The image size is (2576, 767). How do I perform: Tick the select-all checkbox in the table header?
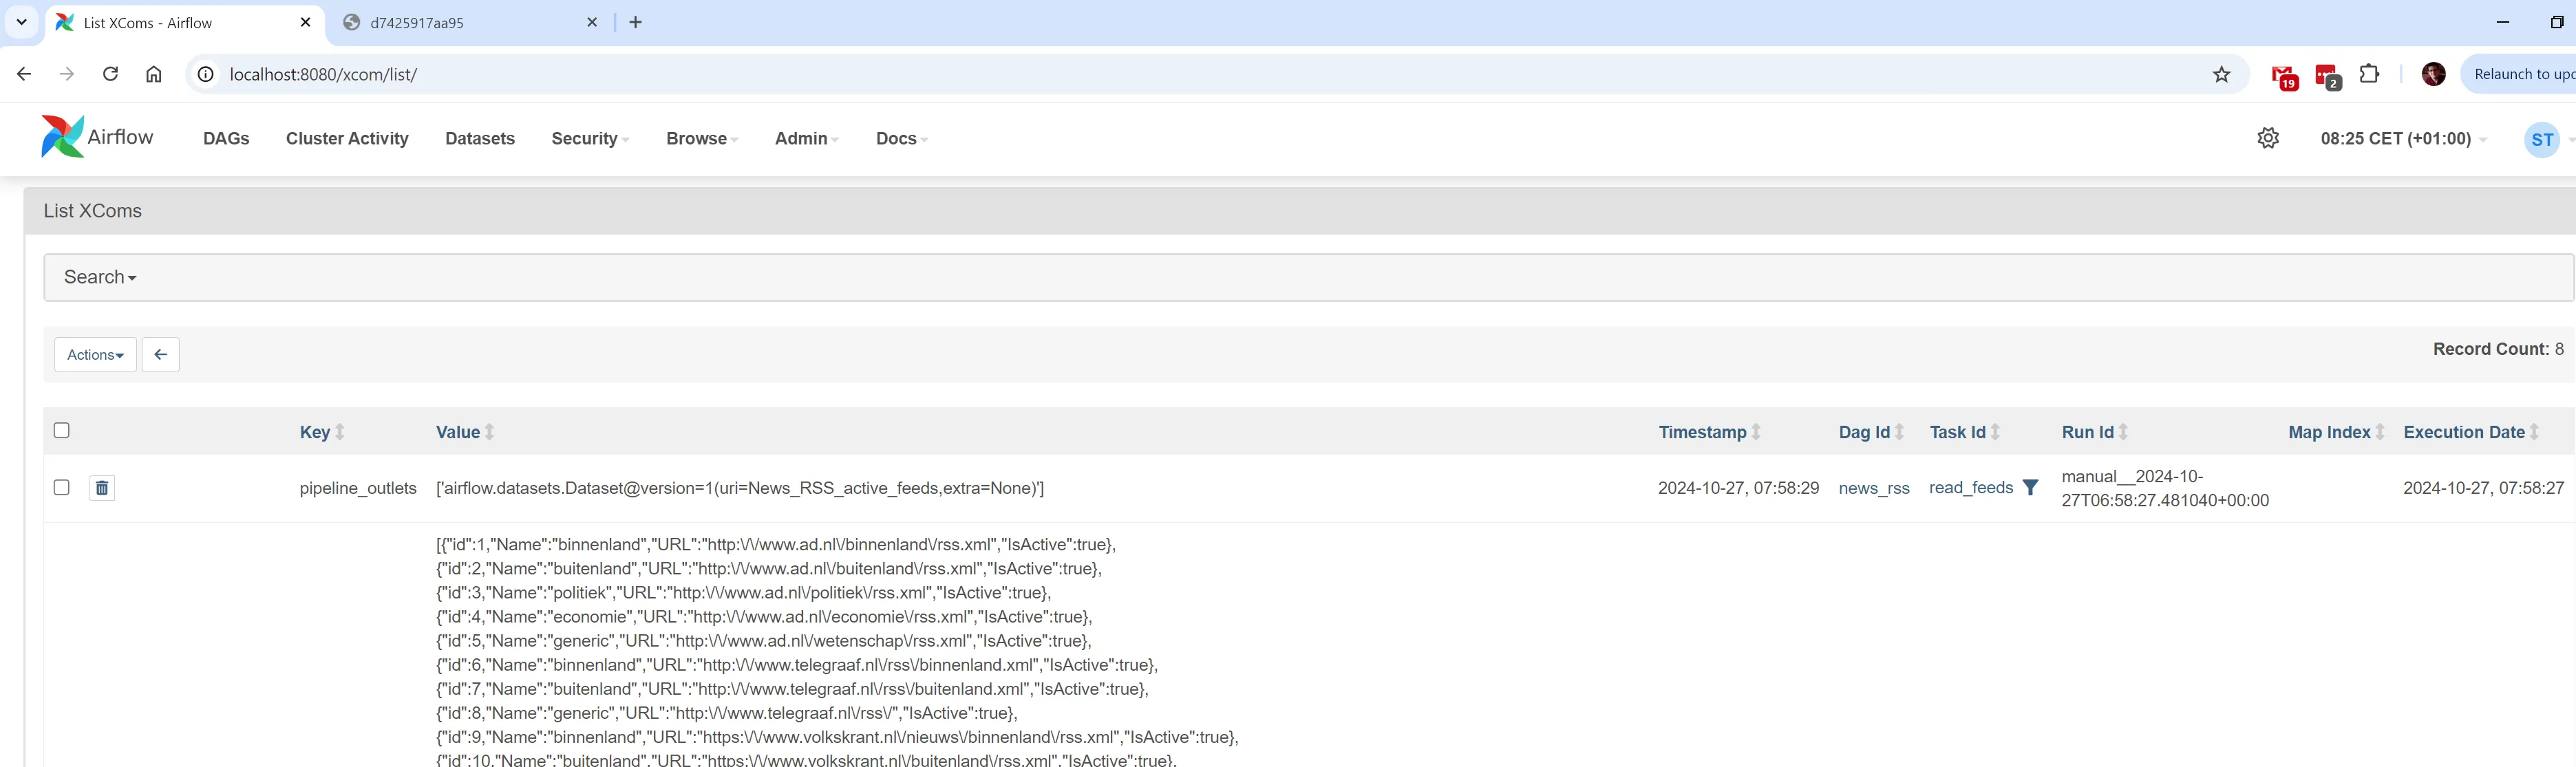point(62,430)
